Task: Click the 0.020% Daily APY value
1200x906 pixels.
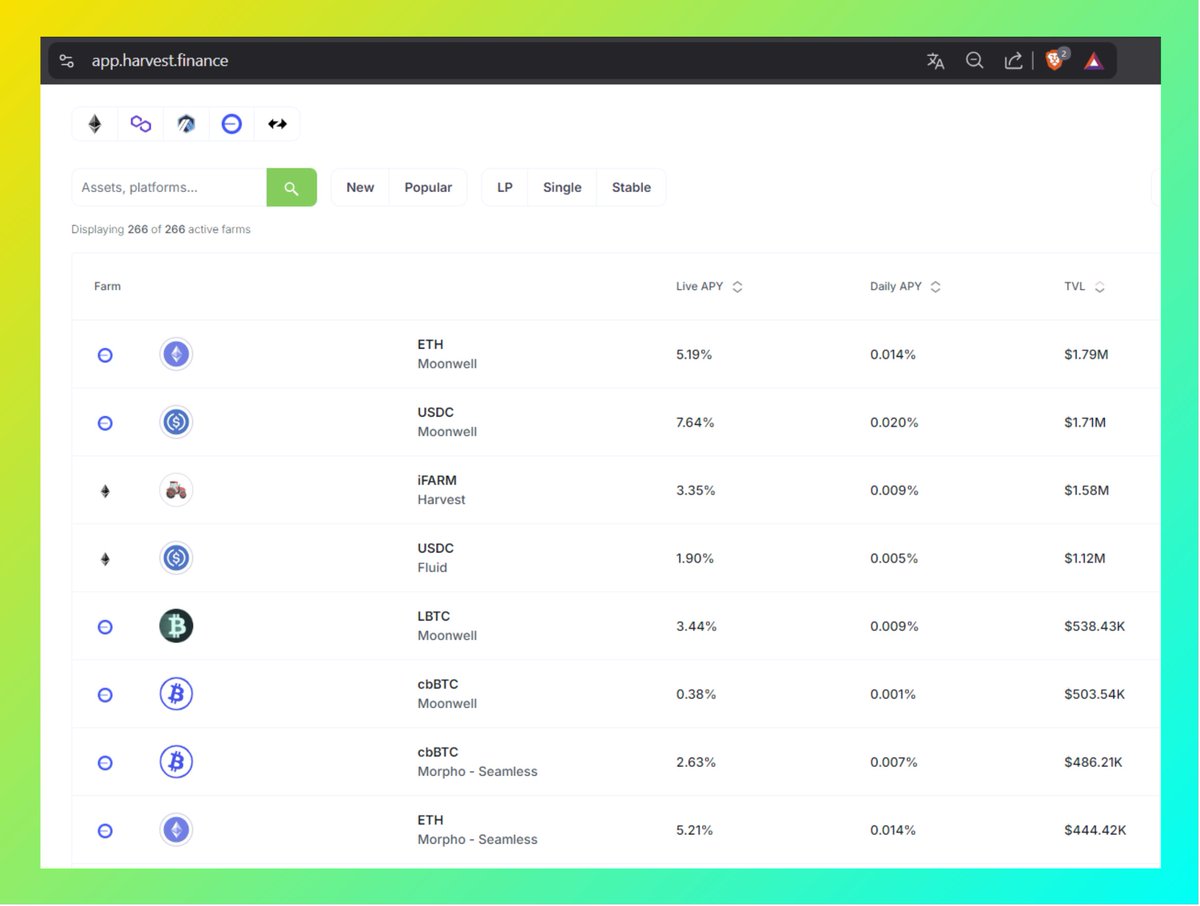Action: 894,422
